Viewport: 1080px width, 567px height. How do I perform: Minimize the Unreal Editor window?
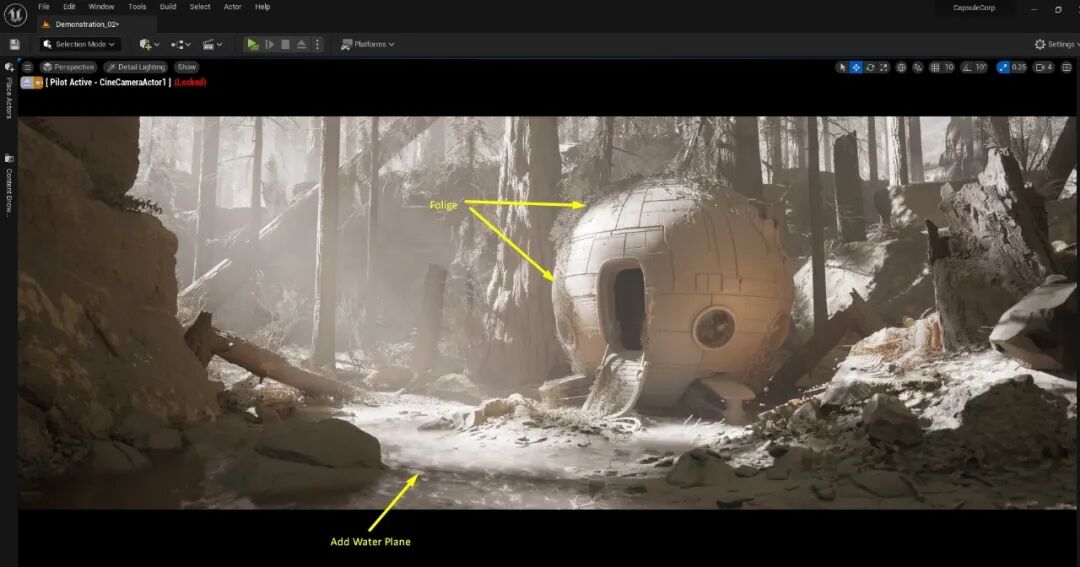pyautogui.click(x=1034, y=8)
